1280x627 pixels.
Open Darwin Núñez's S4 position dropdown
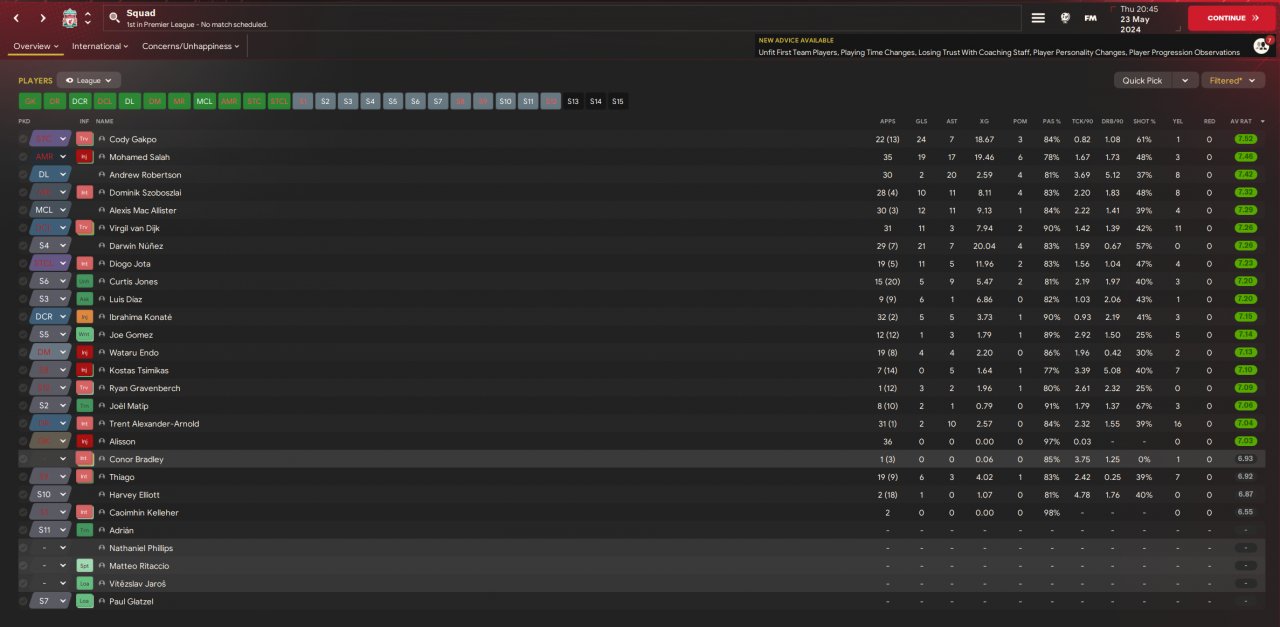tap(50, 246)
